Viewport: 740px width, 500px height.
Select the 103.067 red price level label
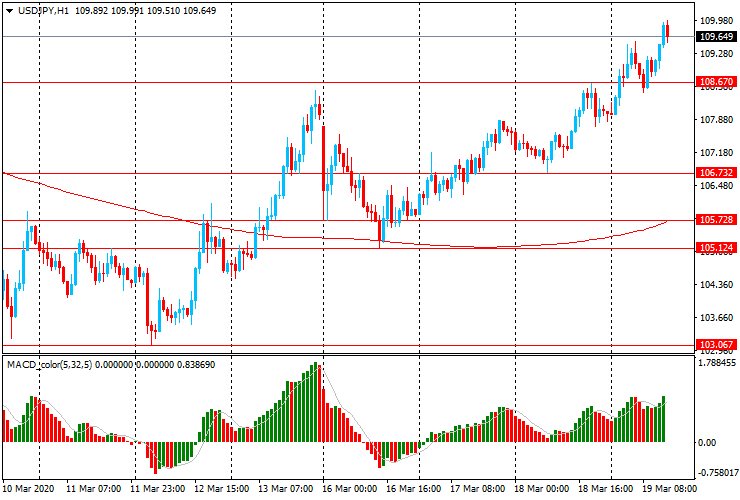716,344
